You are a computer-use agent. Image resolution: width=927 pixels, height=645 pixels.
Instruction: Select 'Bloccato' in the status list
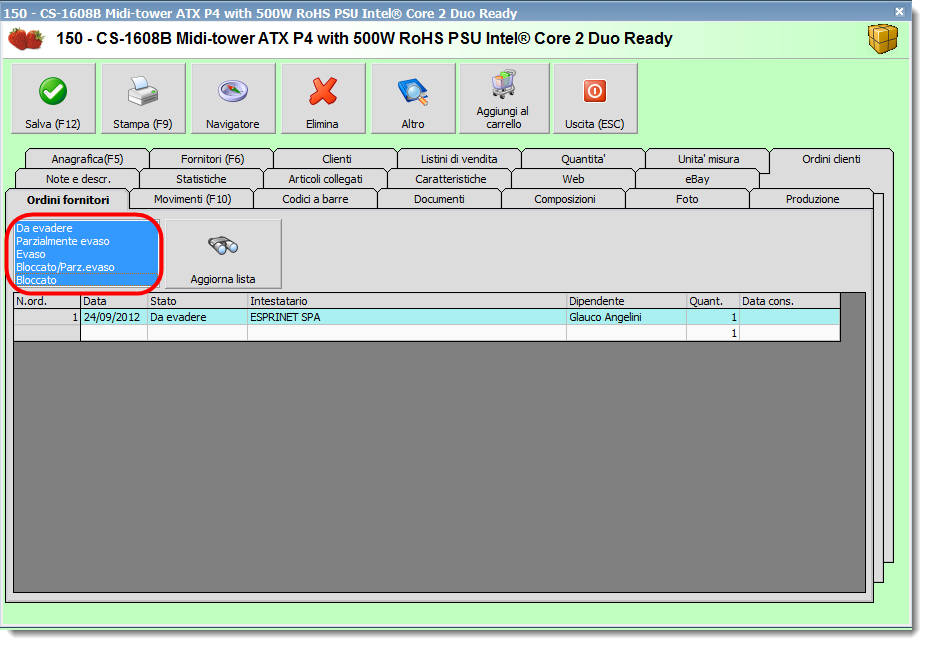[x=86, y=280]
